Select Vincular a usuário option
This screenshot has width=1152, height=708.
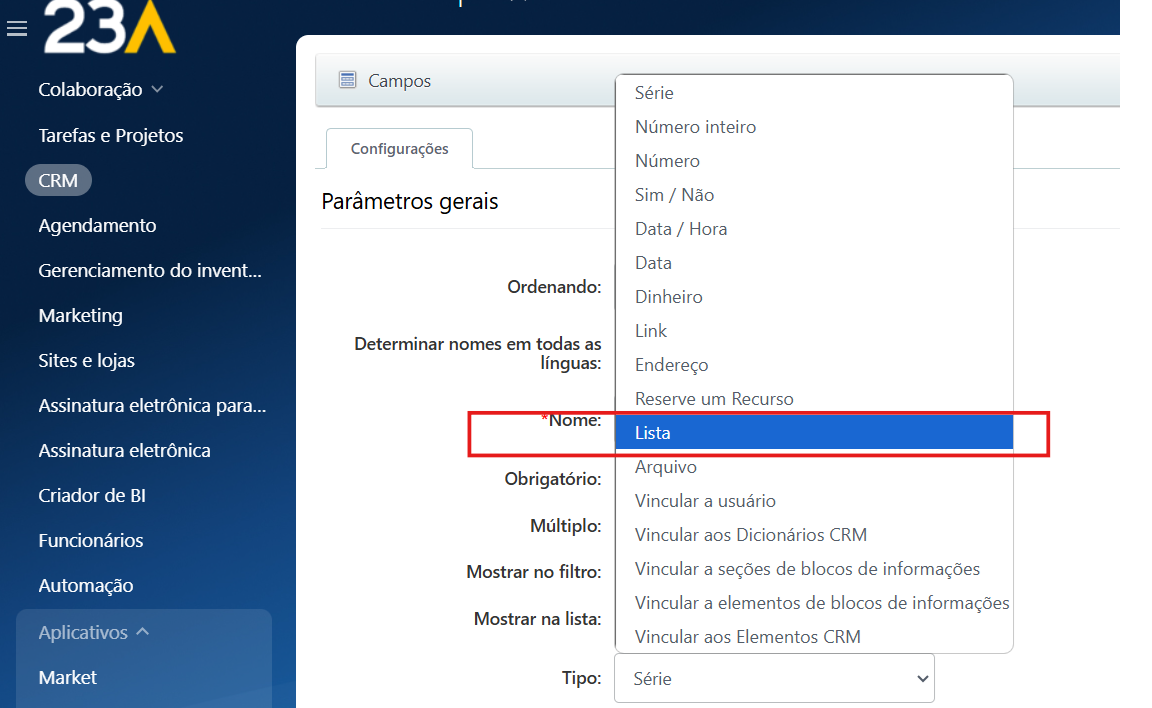point(704,501)
